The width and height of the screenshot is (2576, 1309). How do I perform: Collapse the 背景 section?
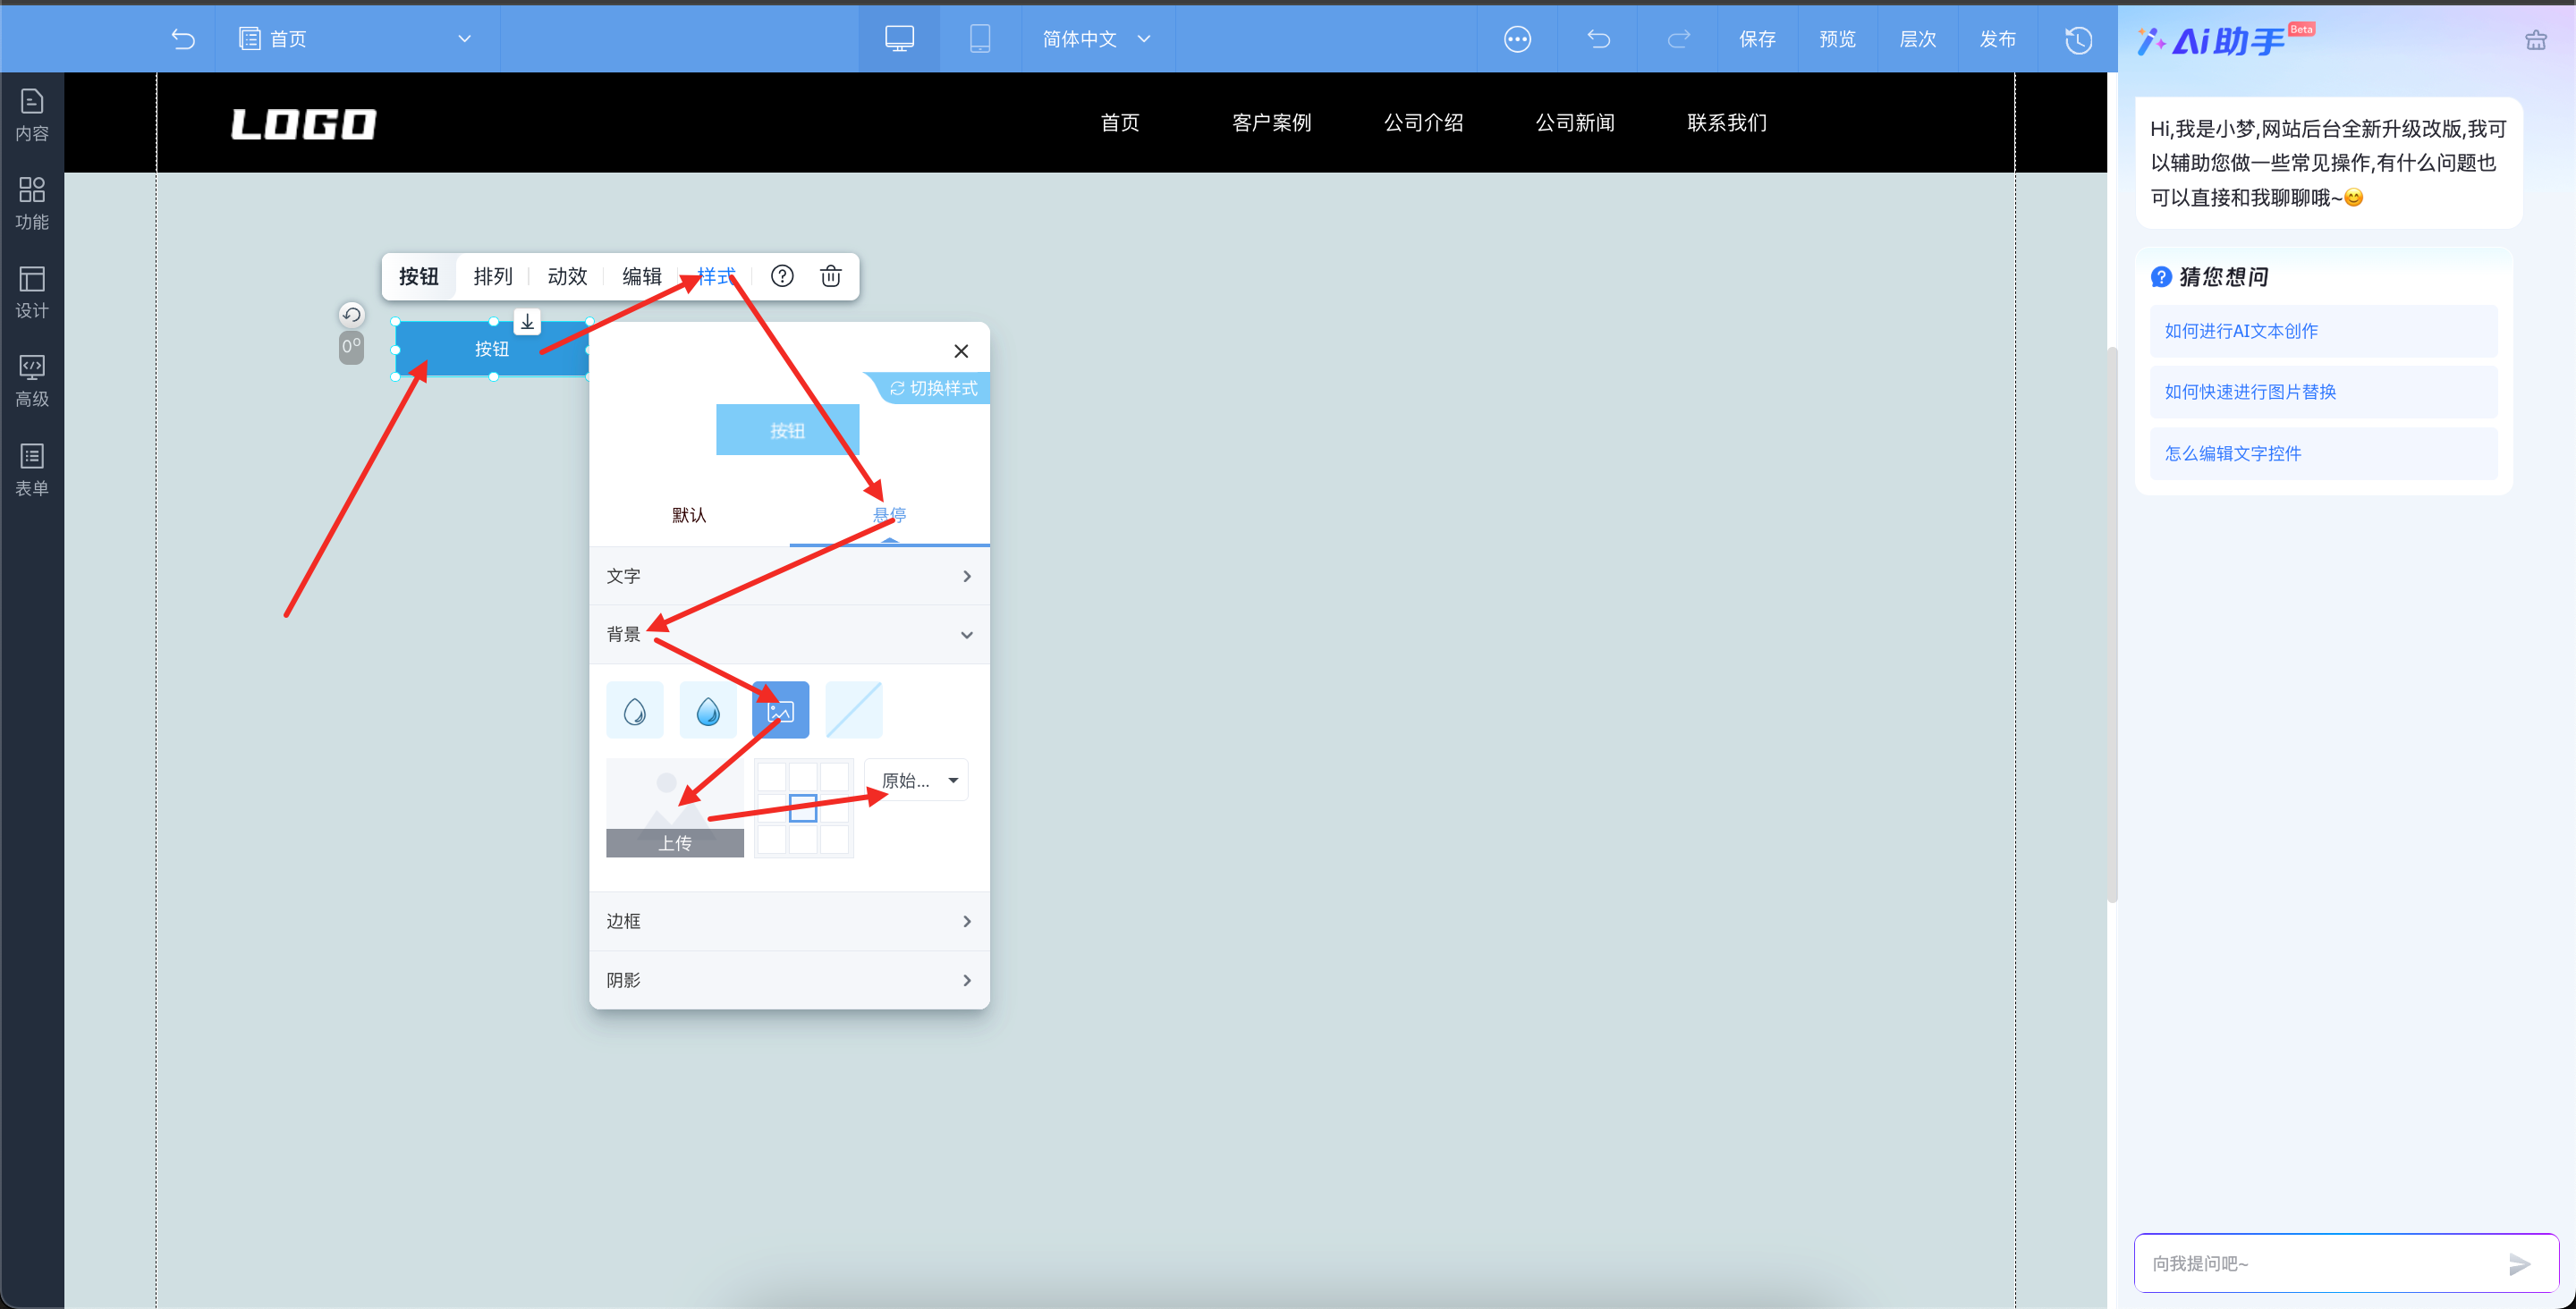(789, 634)
